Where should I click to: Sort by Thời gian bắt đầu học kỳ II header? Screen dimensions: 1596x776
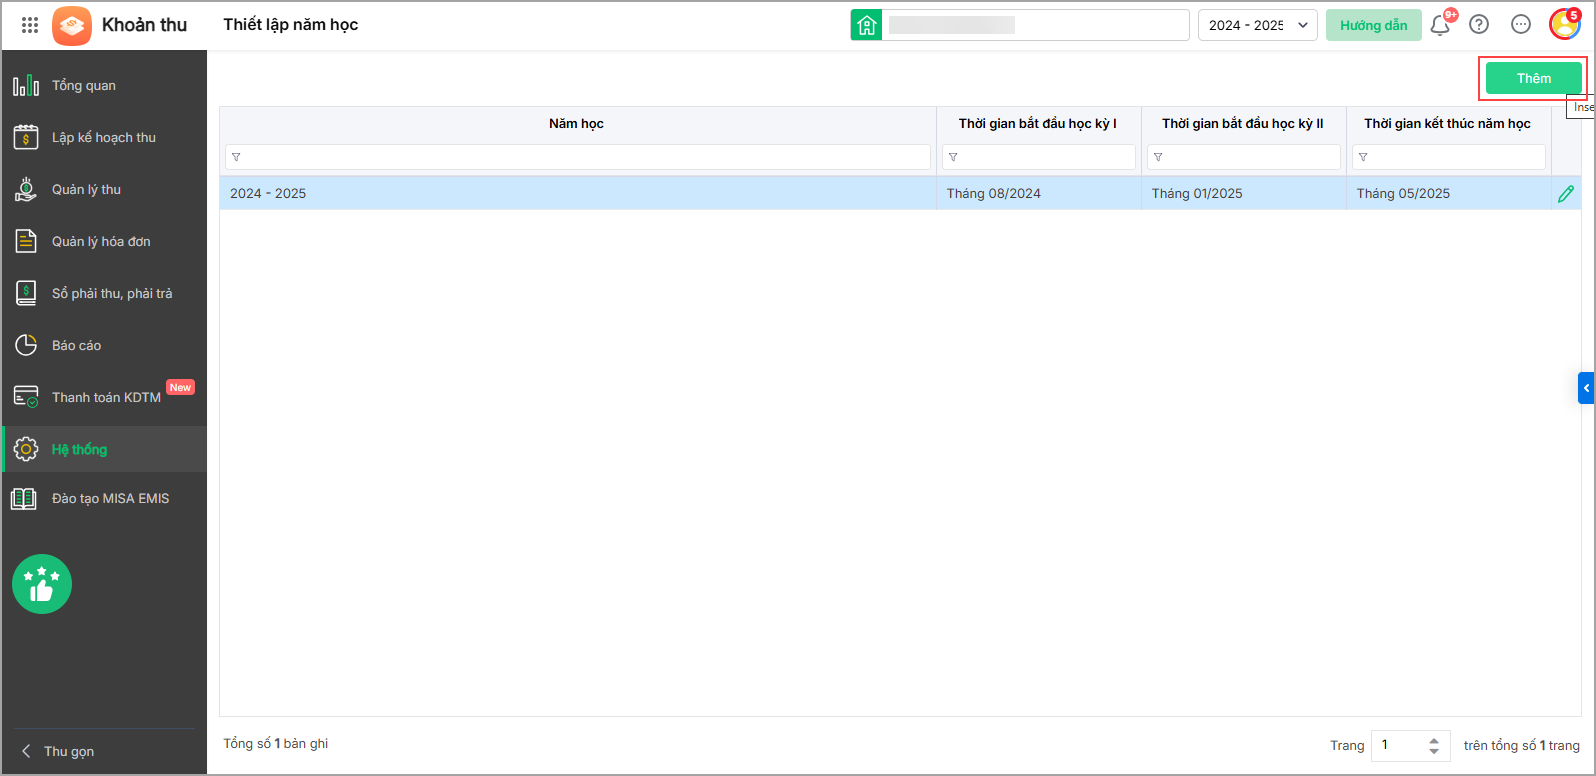1243,124
